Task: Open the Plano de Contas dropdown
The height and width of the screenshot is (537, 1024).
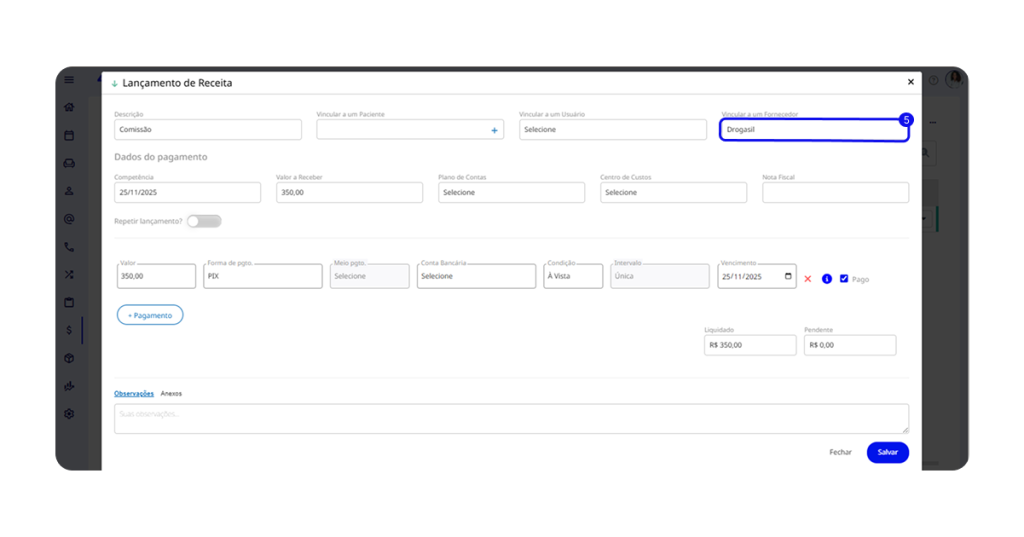Action: point(511,192)
